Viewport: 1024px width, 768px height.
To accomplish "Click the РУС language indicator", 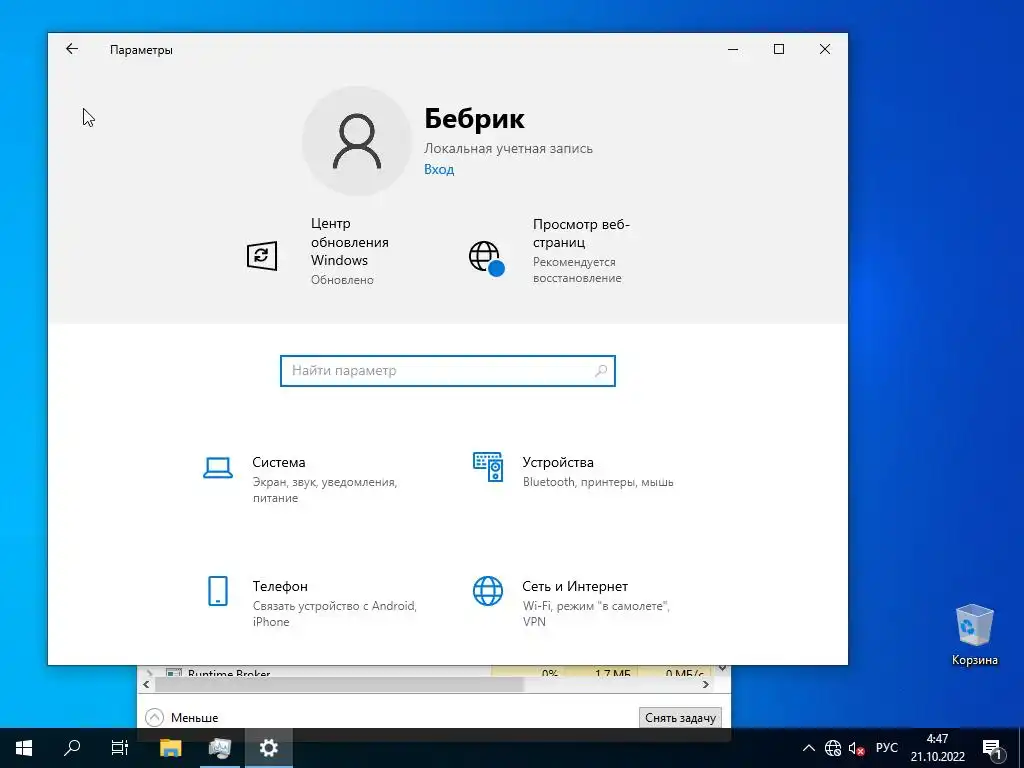I will (x=886, y=748).
